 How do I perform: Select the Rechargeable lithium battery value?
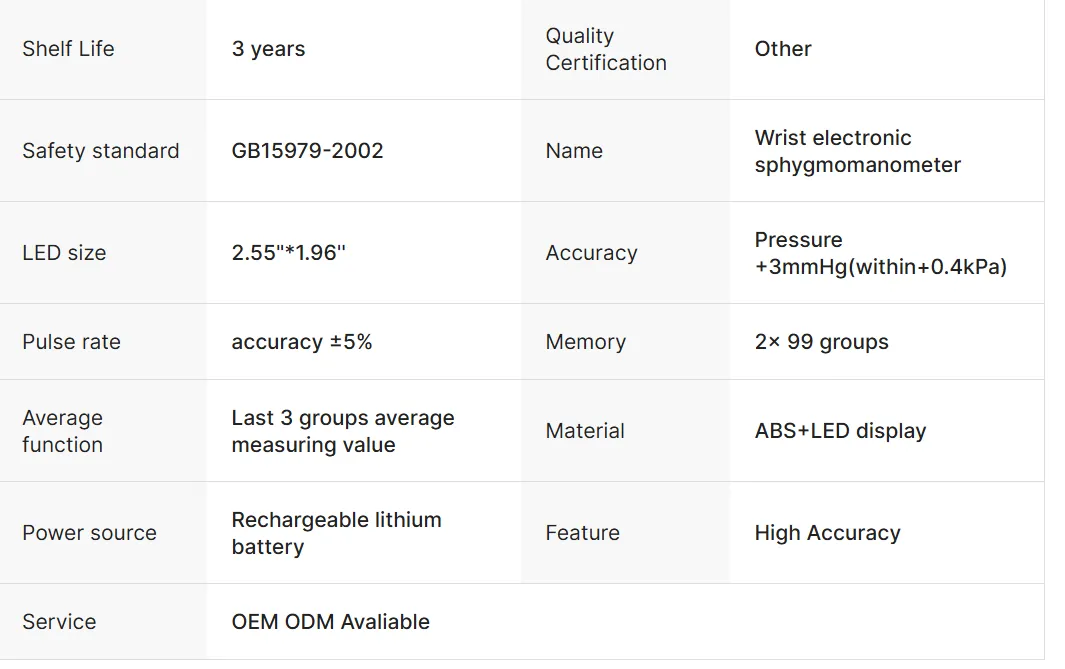(x=336, y=532)
